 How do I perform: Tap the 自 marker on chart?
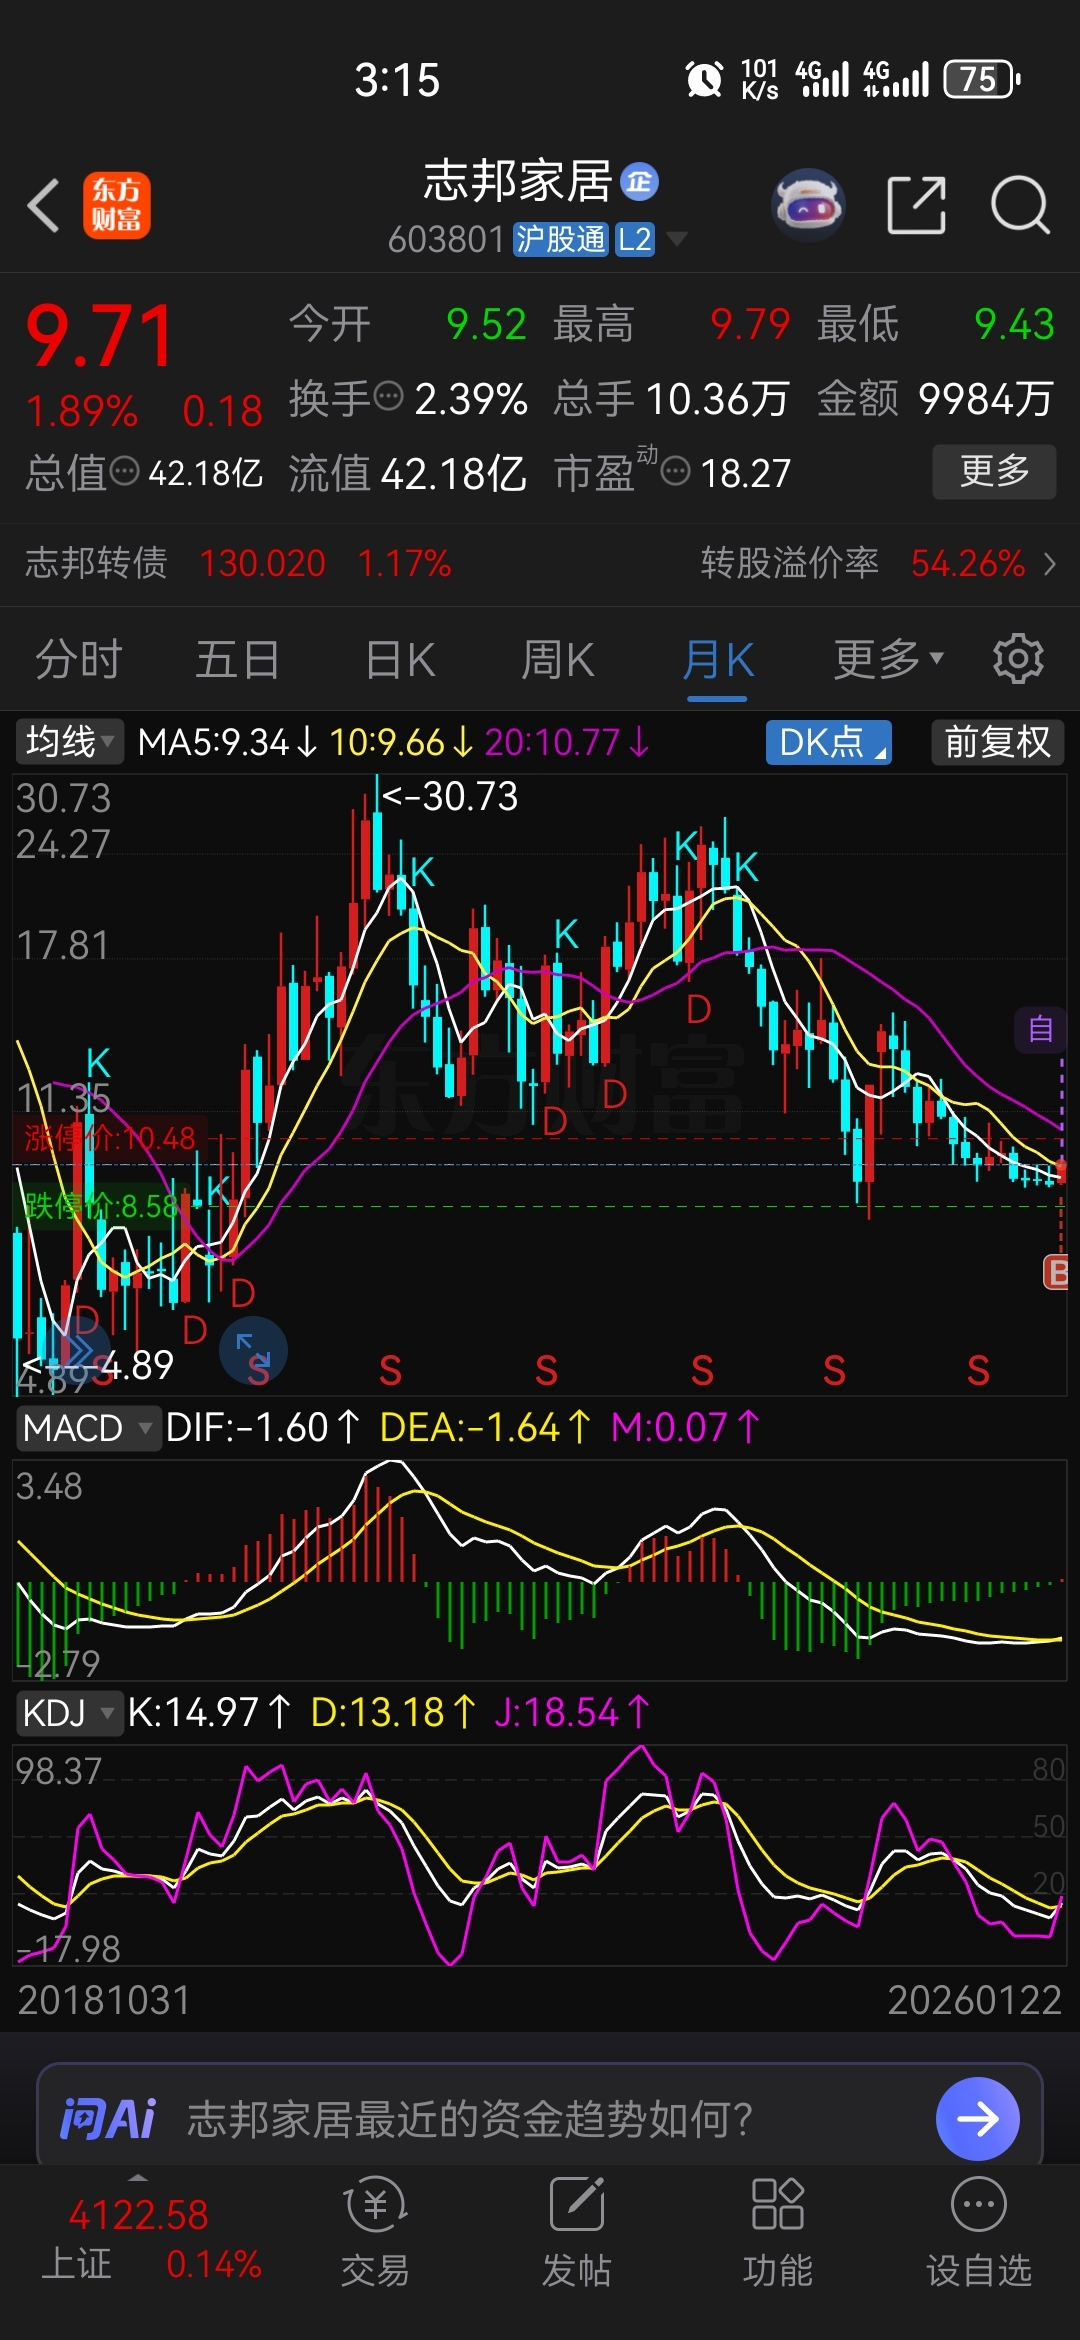(x=1041, y=1029)
